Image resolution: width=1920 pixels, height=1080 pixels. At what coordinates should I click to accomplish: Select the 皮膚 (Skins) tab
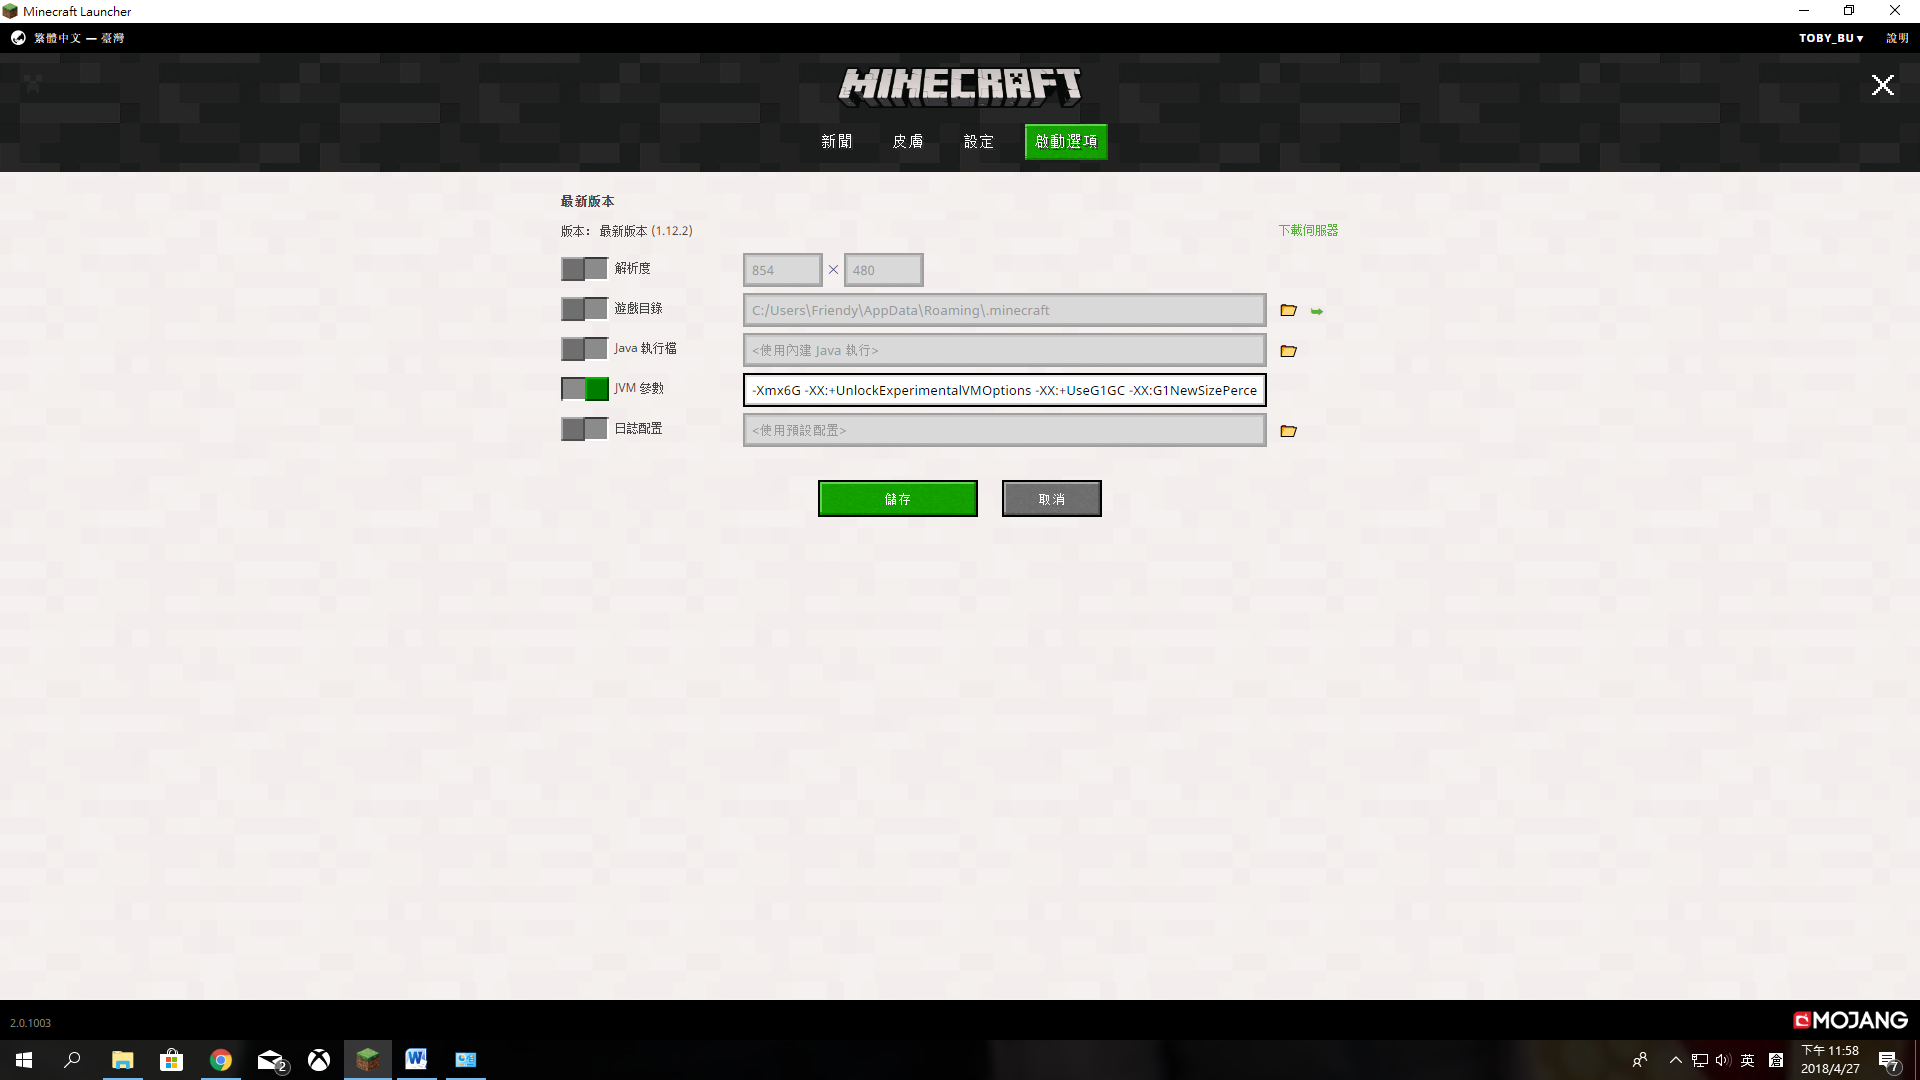pyautogui.click(x=907, y=141)
